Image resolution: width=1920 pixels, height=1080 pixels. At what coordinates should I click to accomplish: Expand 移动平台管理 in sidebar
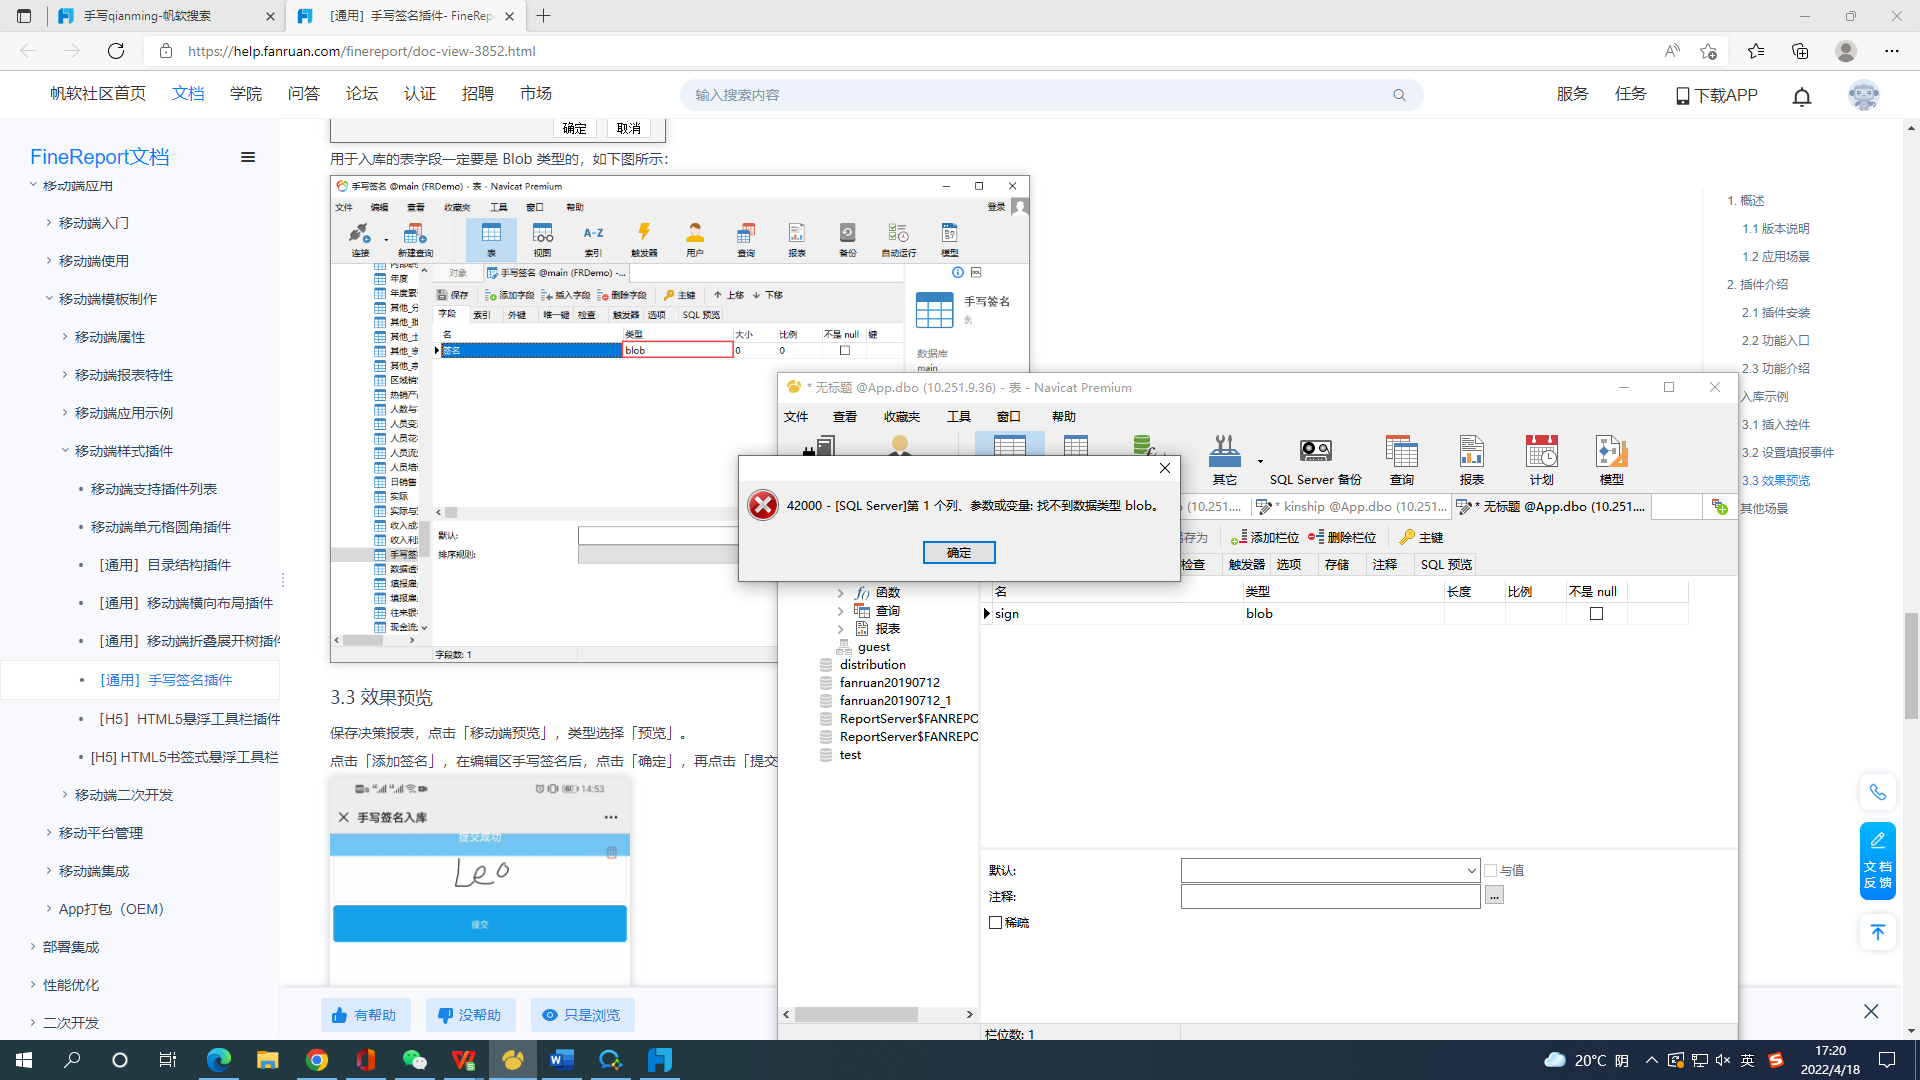tap(49, 832)
